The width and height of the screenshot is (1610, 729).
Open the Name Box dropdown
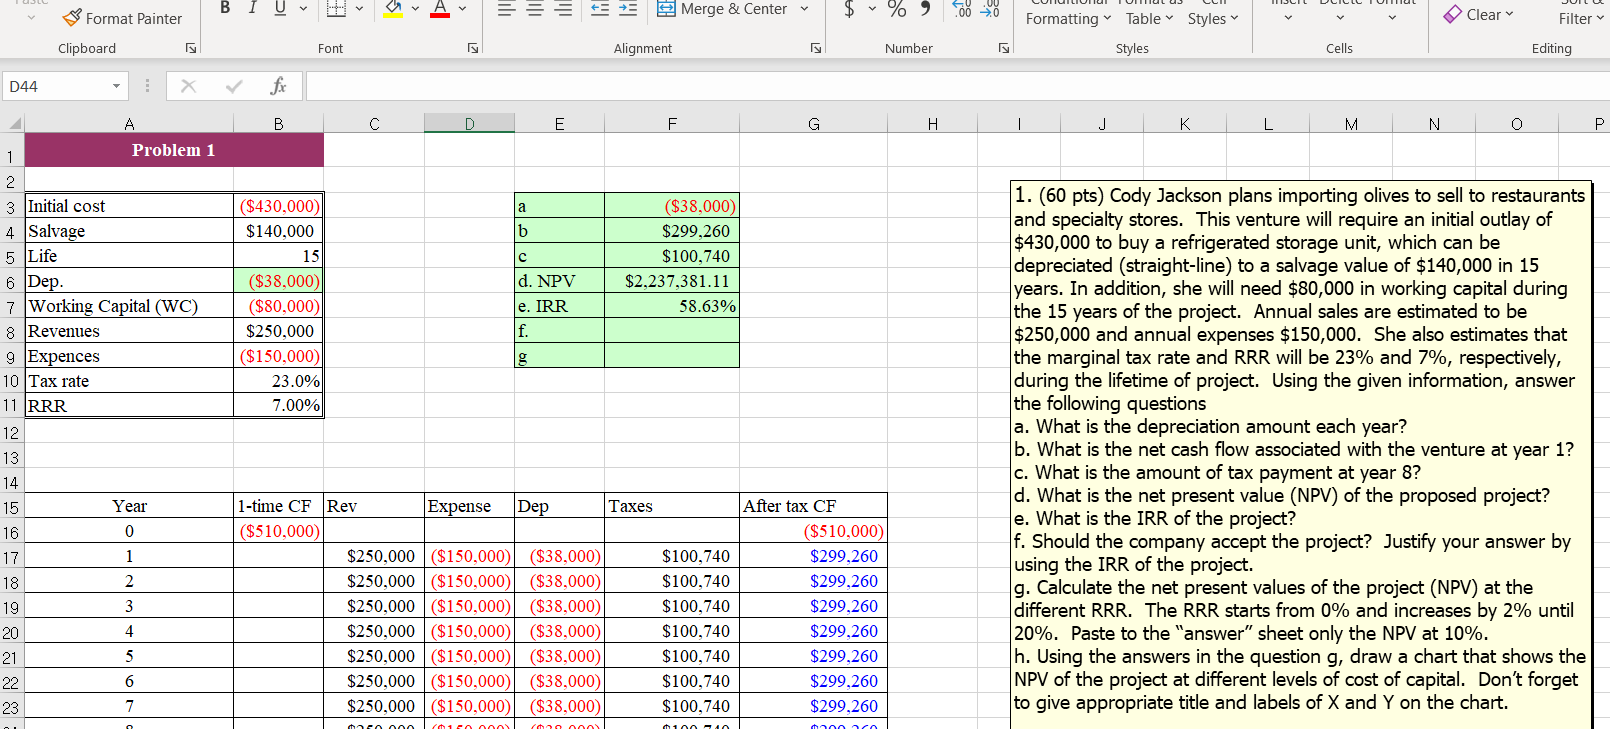(x=116, y=86)
